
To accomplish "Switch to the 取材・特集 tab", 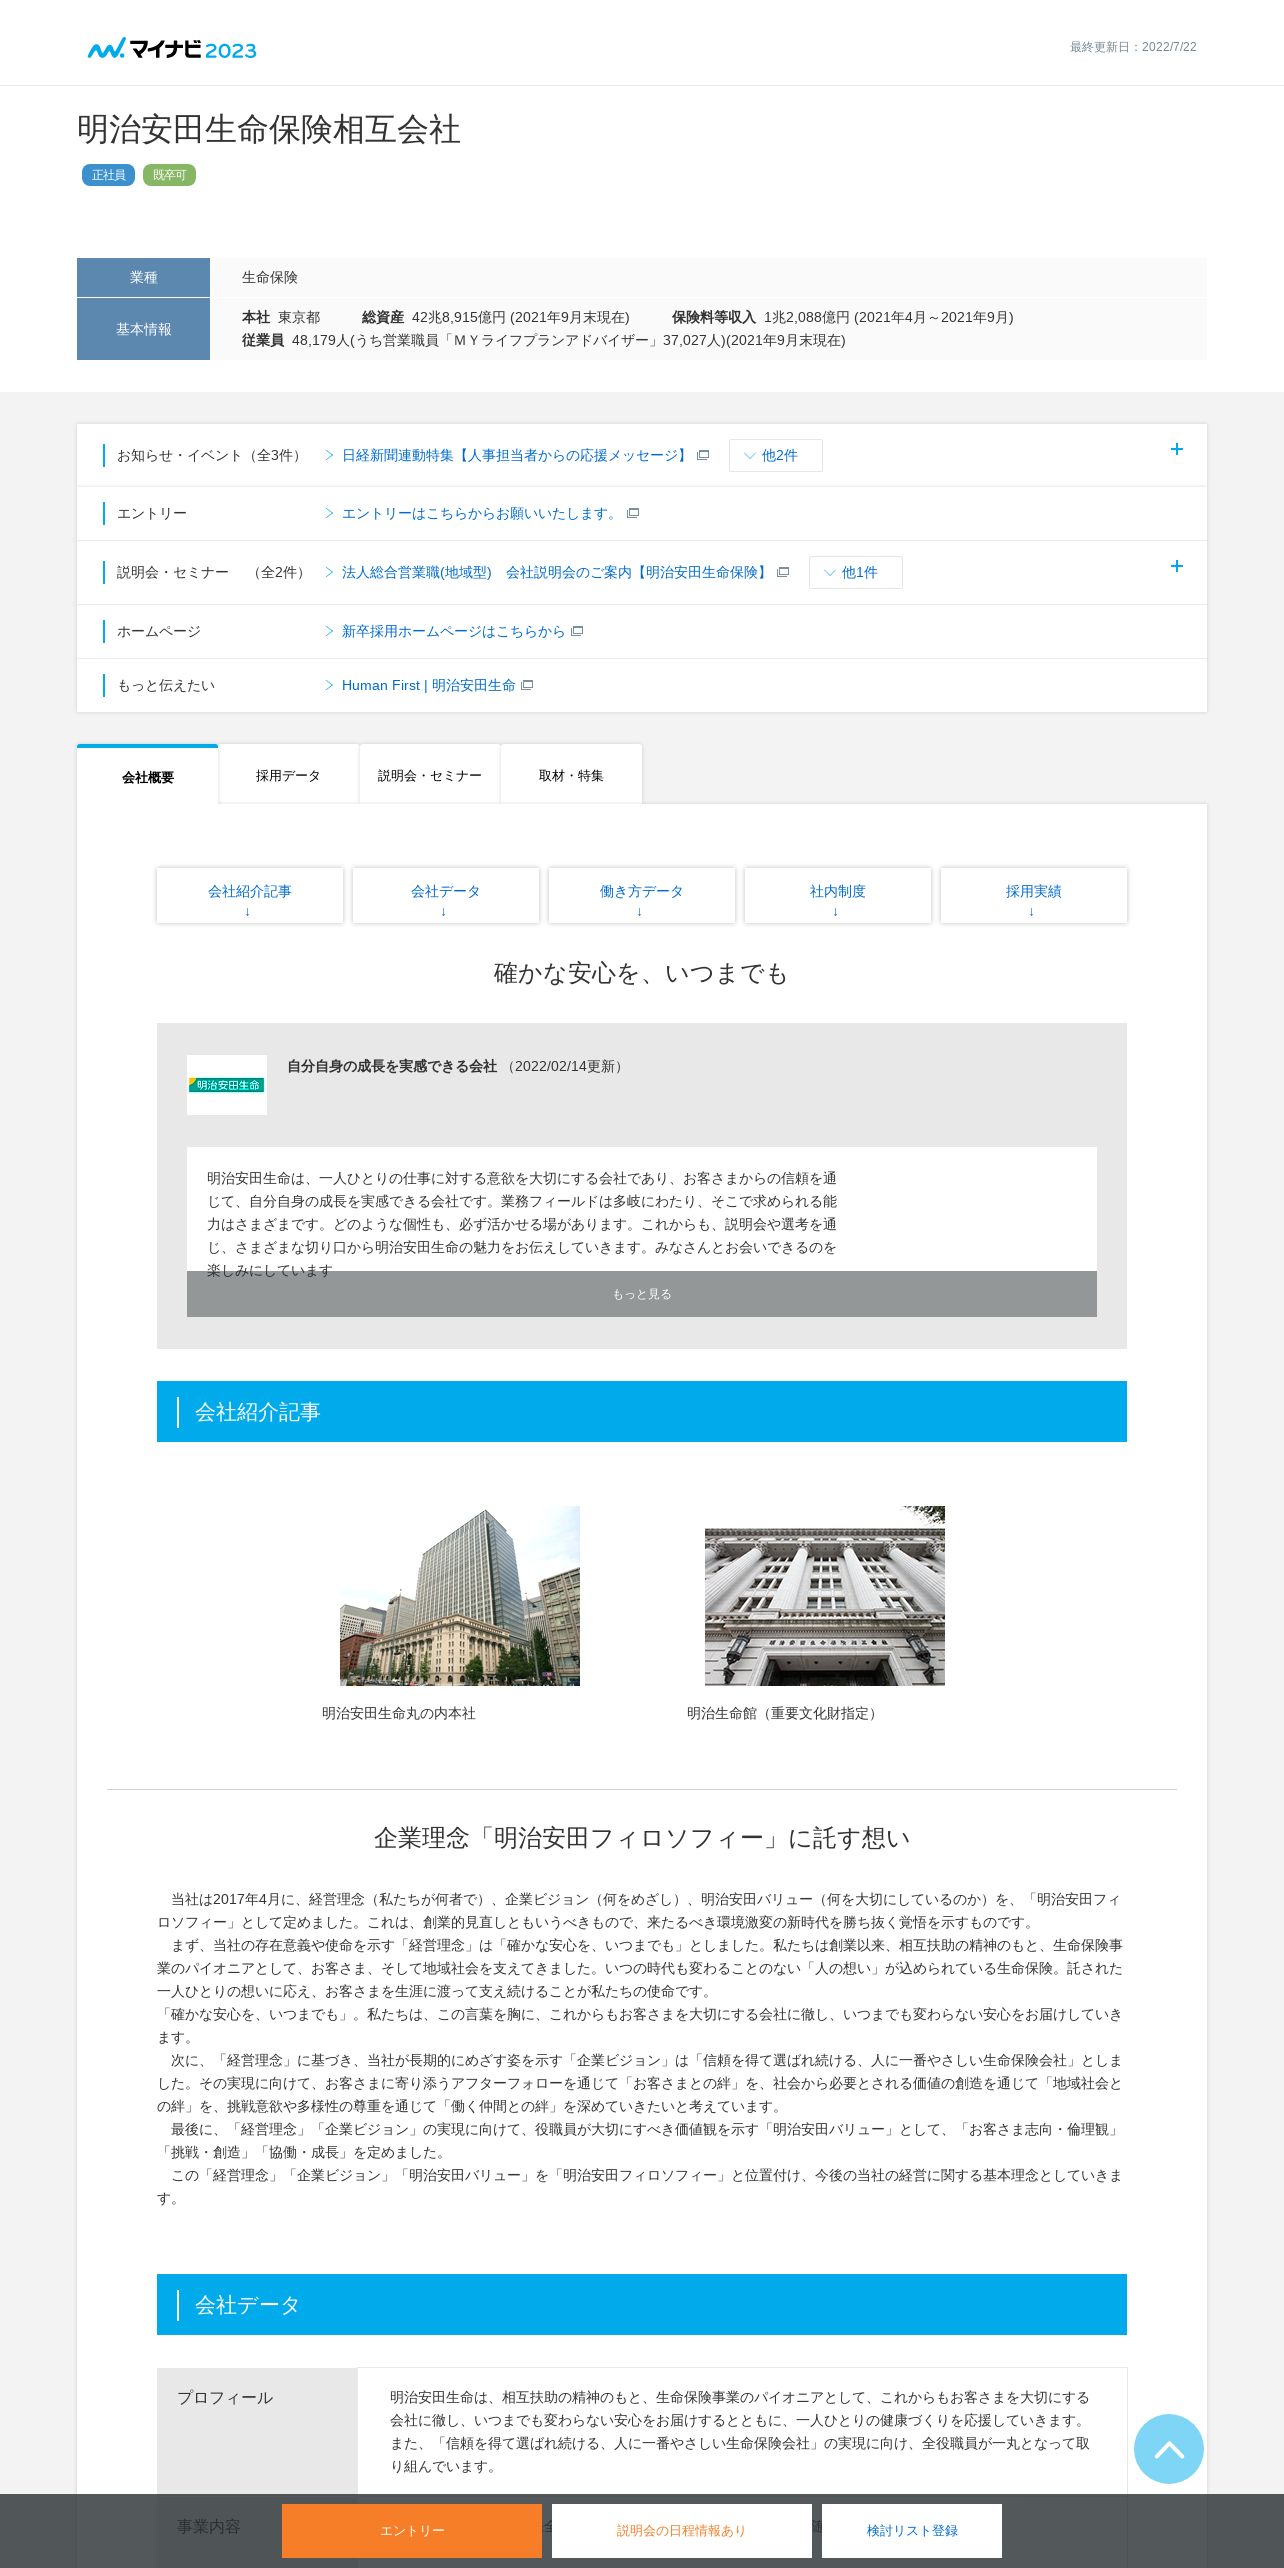I will click(571, 775).
